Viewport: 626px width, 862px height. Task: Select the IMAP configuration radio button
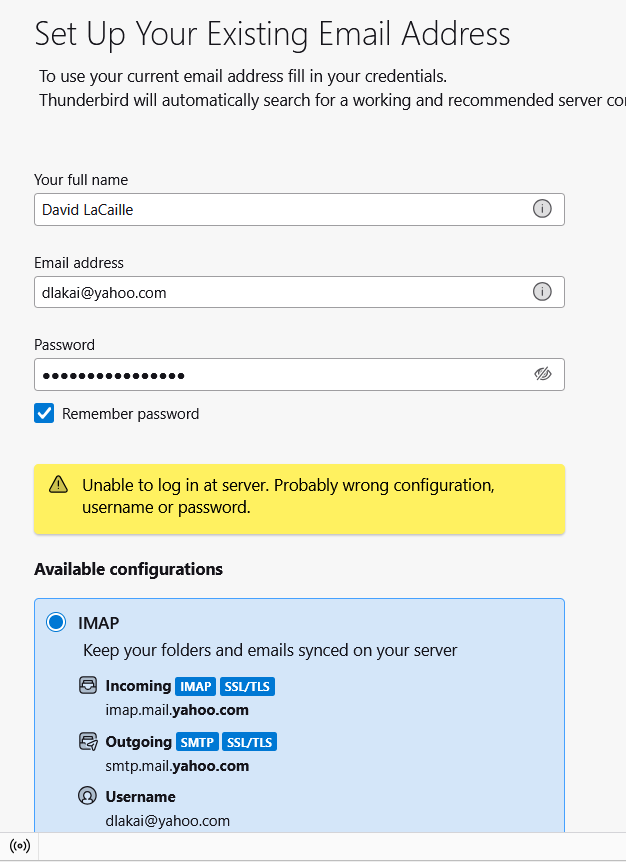(x=56, y=623)
